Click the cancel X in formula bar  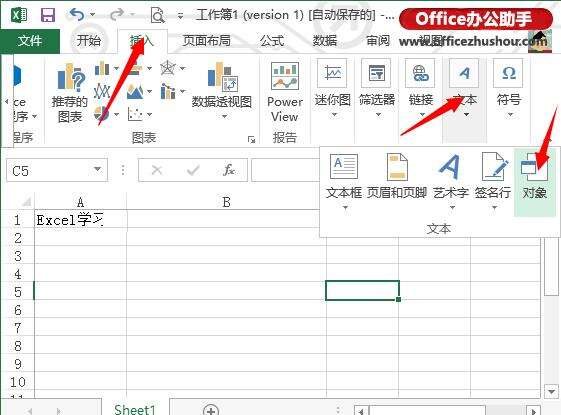click(157, 170)
